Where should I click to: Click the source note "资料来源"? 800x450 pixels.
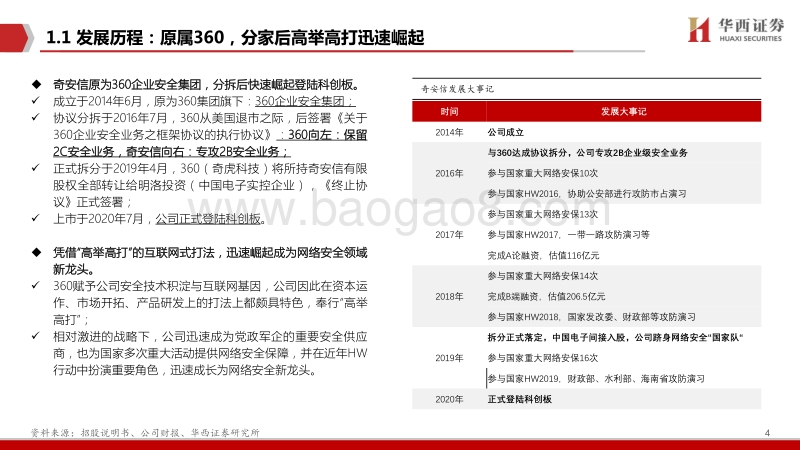(145, 433)
